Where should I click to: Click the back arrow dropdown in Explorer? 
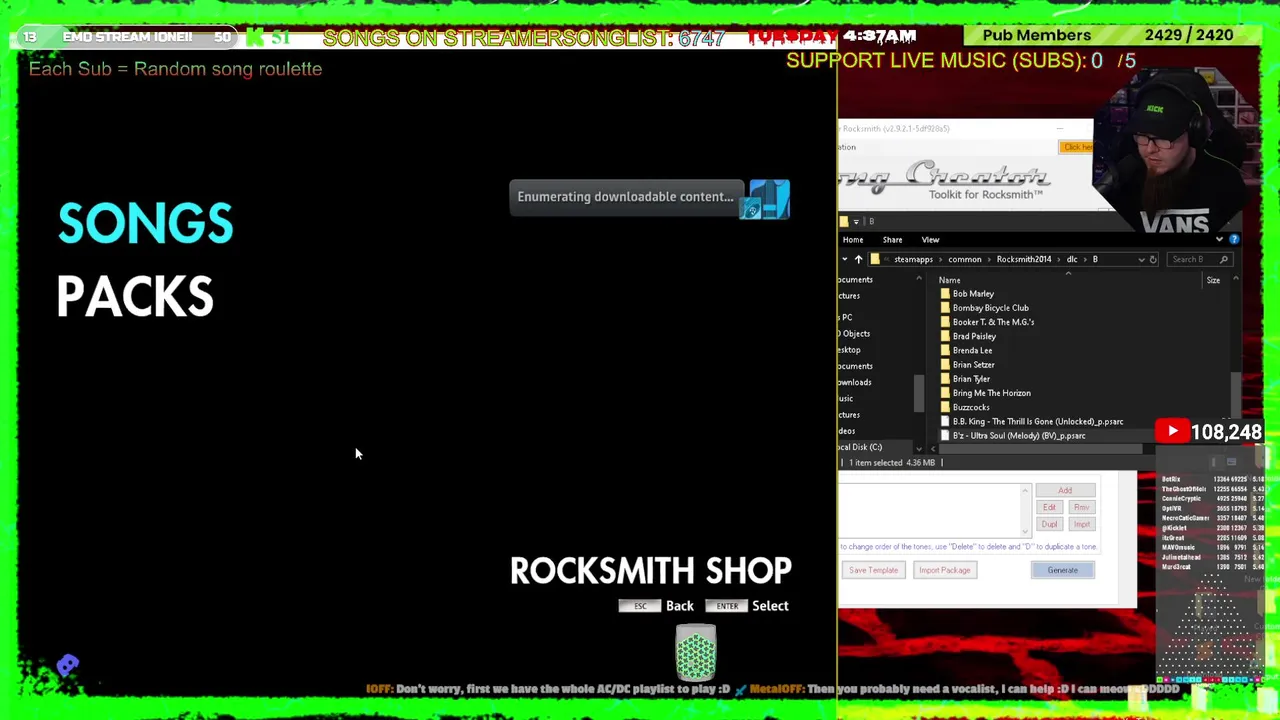click(844, 260)
